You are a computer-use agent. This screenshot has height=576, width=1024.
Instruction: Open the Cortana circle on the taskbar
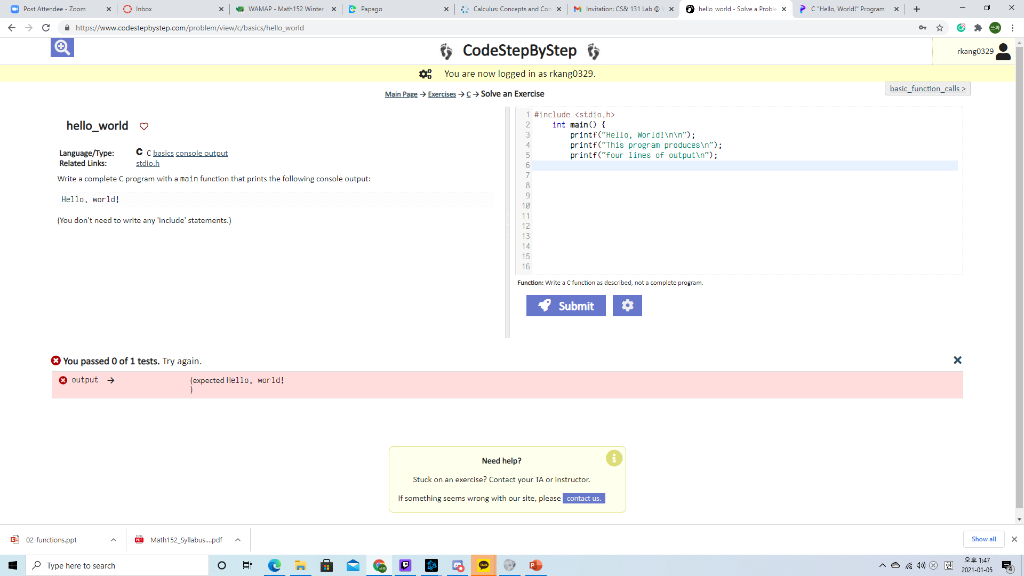tap(221, 566)
